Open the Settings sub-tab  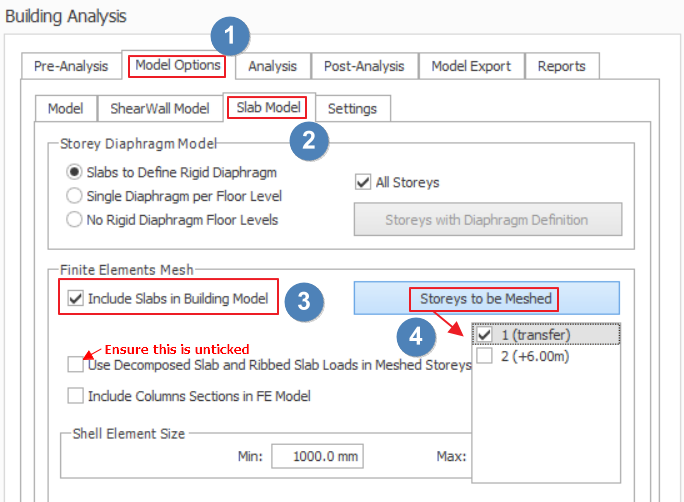pyautogui.click(x=352, y=108)
